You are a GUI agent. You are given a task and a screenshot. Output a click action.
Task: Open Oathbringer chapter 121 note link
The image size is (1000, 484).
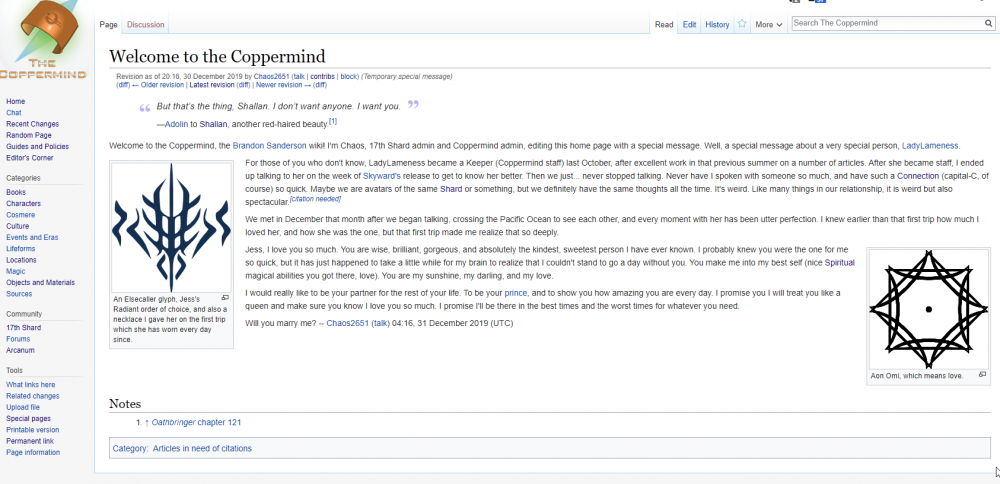[x=196, y=422]
